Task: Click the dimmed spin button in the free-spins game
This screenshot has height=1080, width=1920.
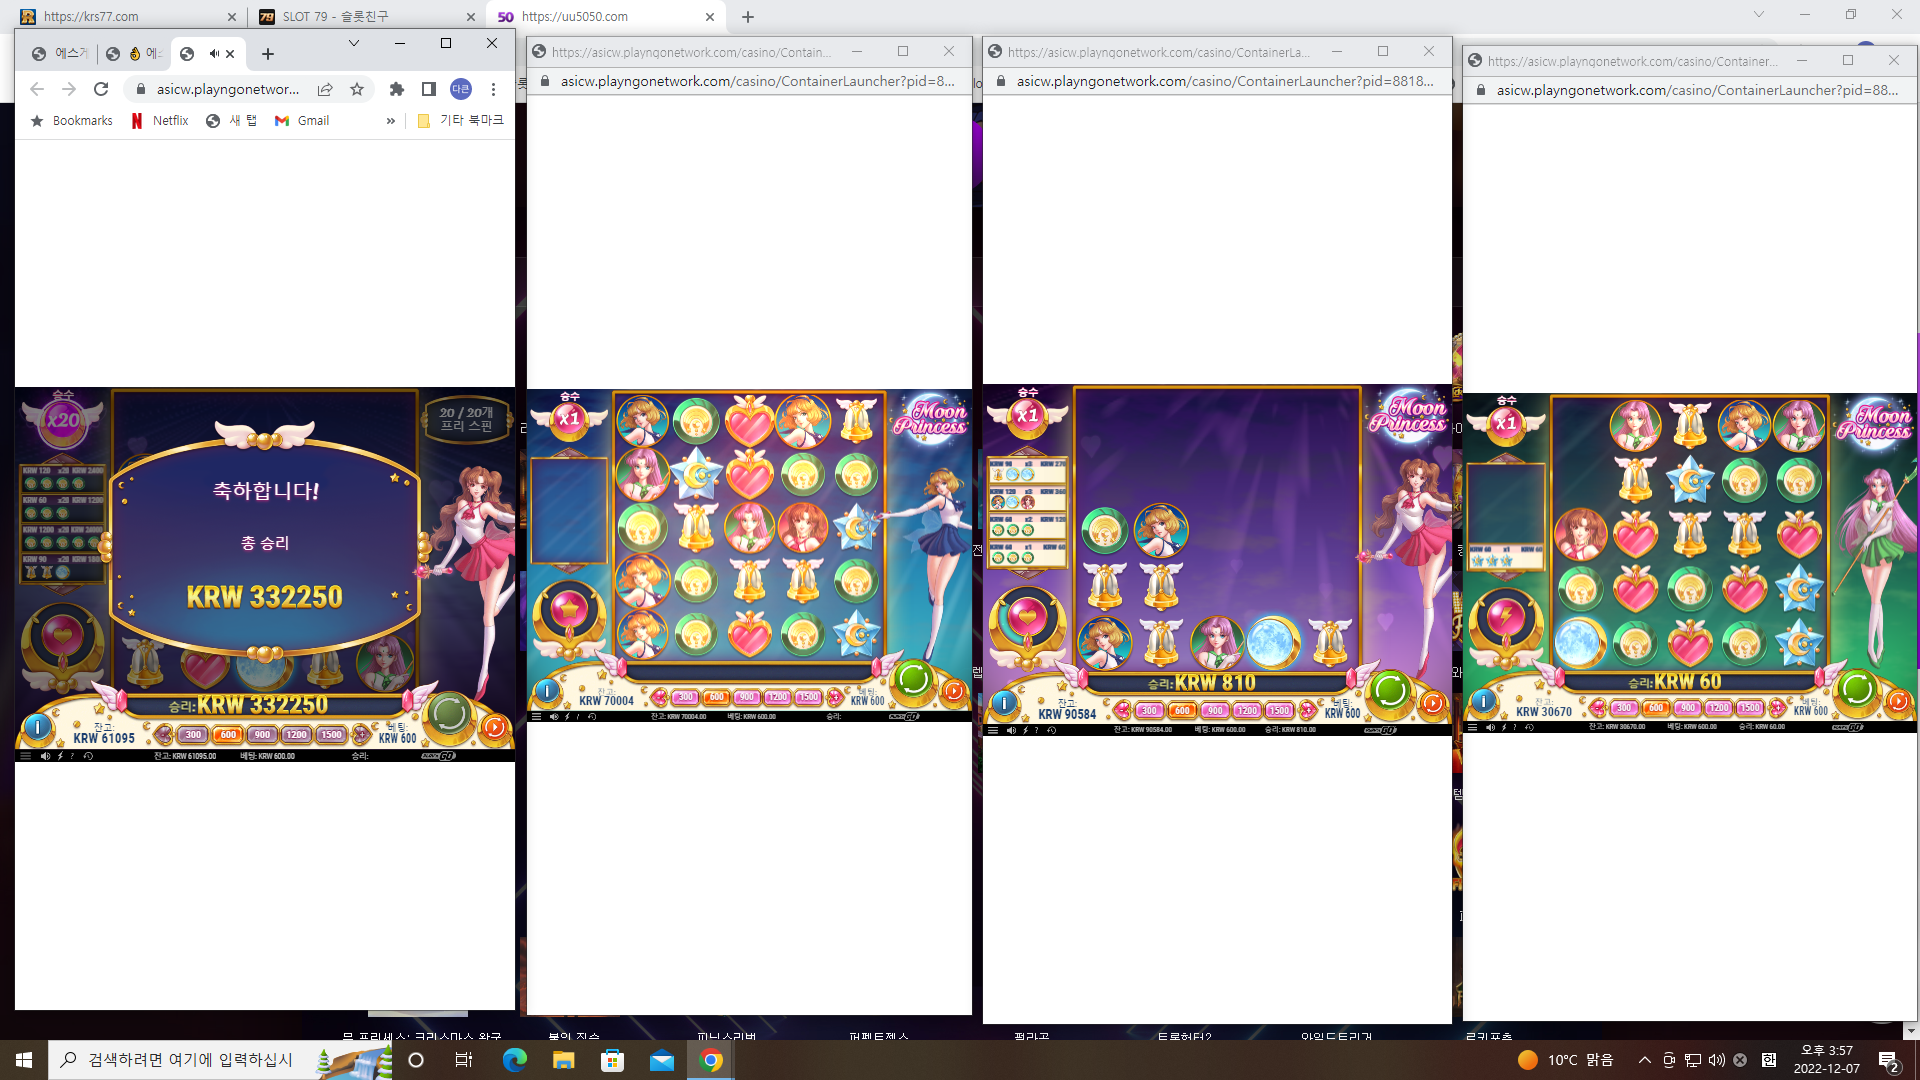Action: tap(449, 714)
